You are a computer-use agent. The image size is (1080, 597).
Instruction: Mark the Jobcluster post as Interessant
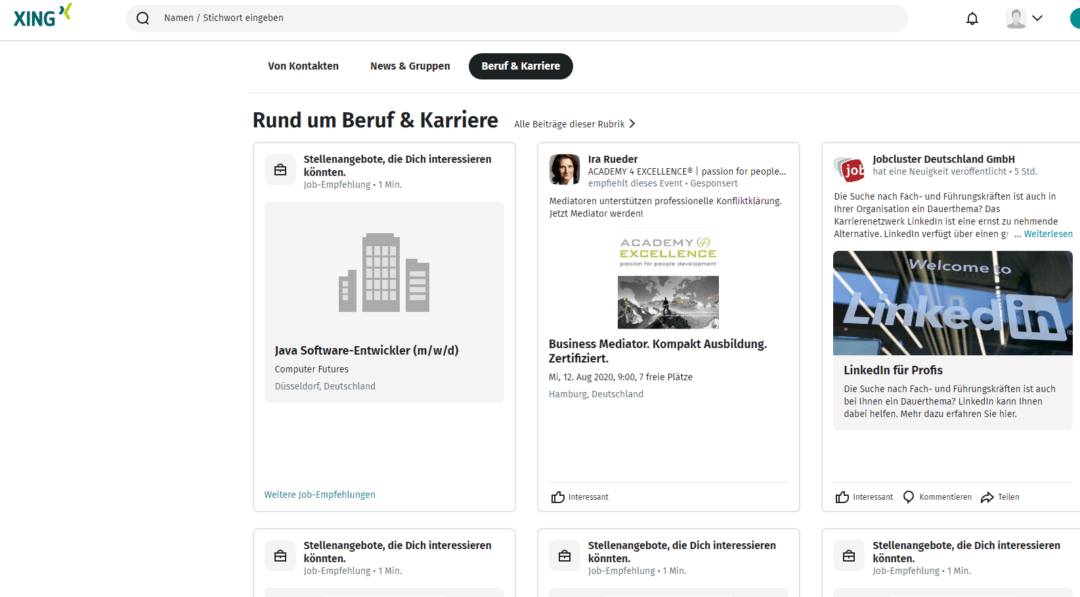[x=843, y=497]
